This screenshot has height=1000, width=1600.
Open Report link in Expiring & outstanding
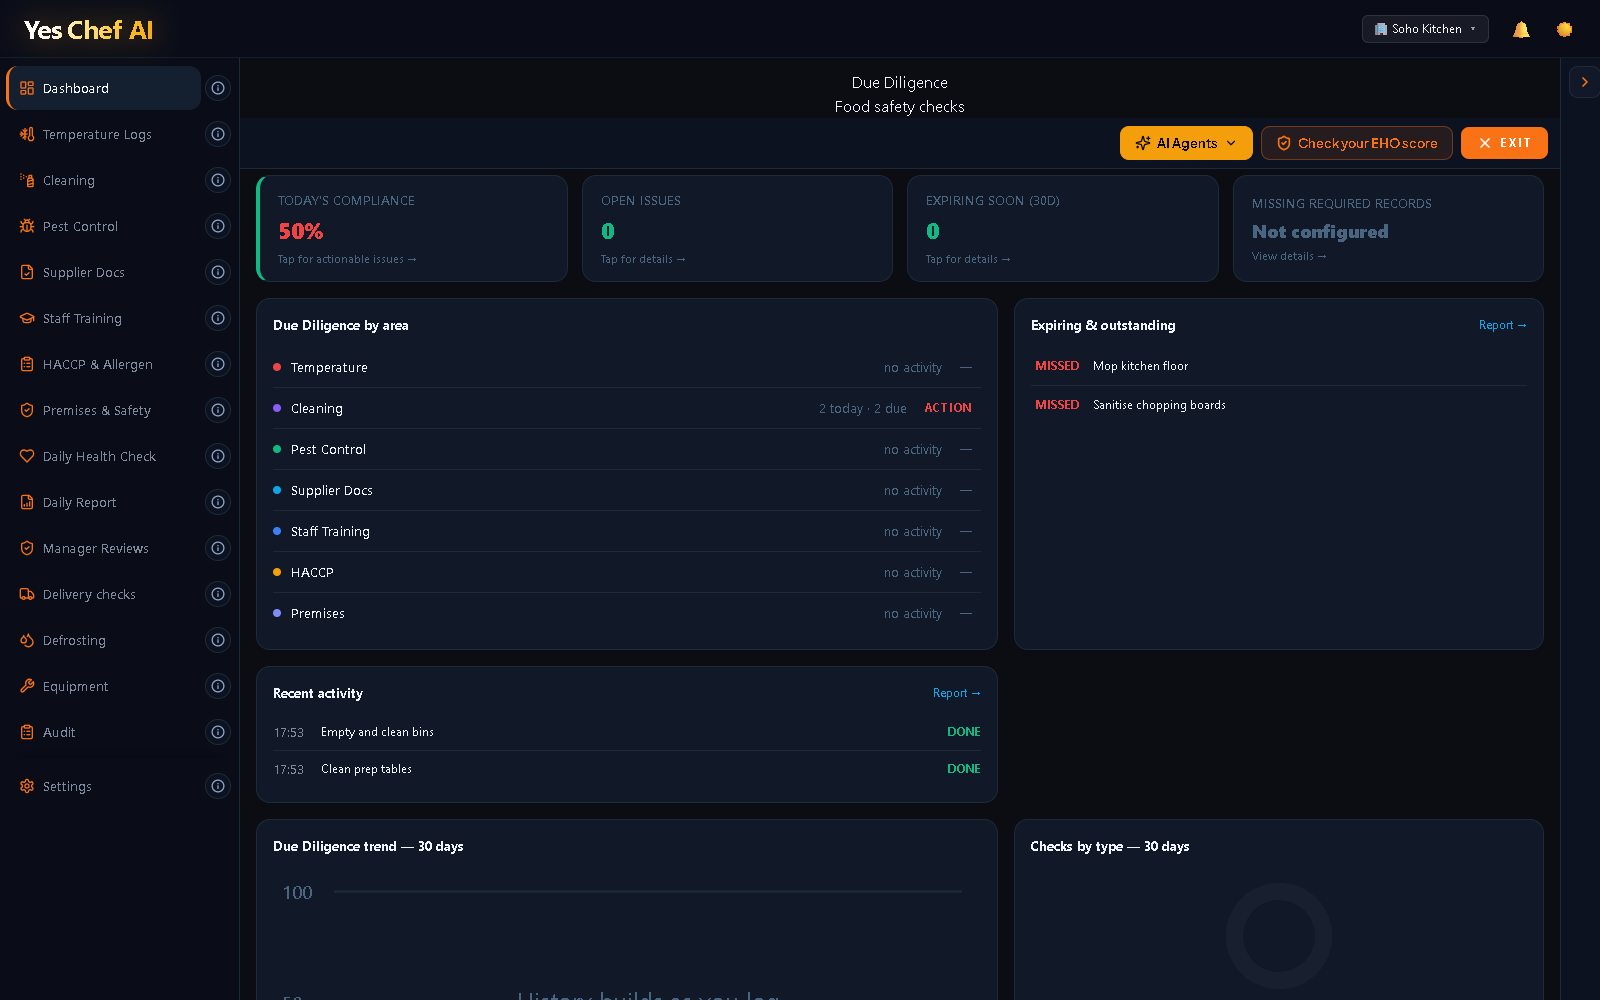click(1502, 325)
